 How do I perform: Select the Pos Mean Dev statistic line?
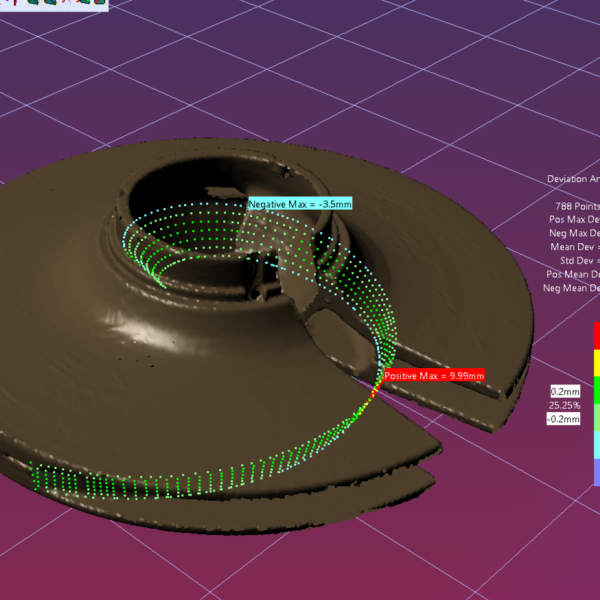[572, 273]
